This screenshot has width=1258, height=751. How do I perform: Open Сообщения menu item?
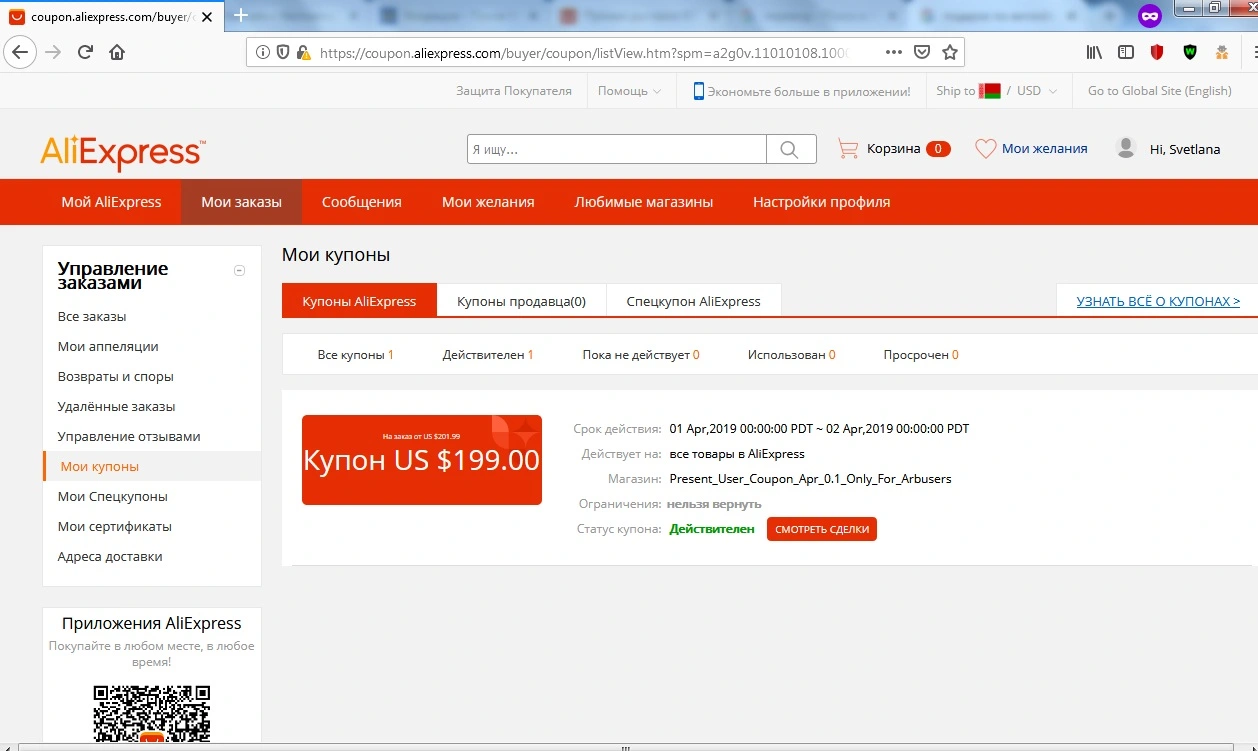(x=362, y=202)
